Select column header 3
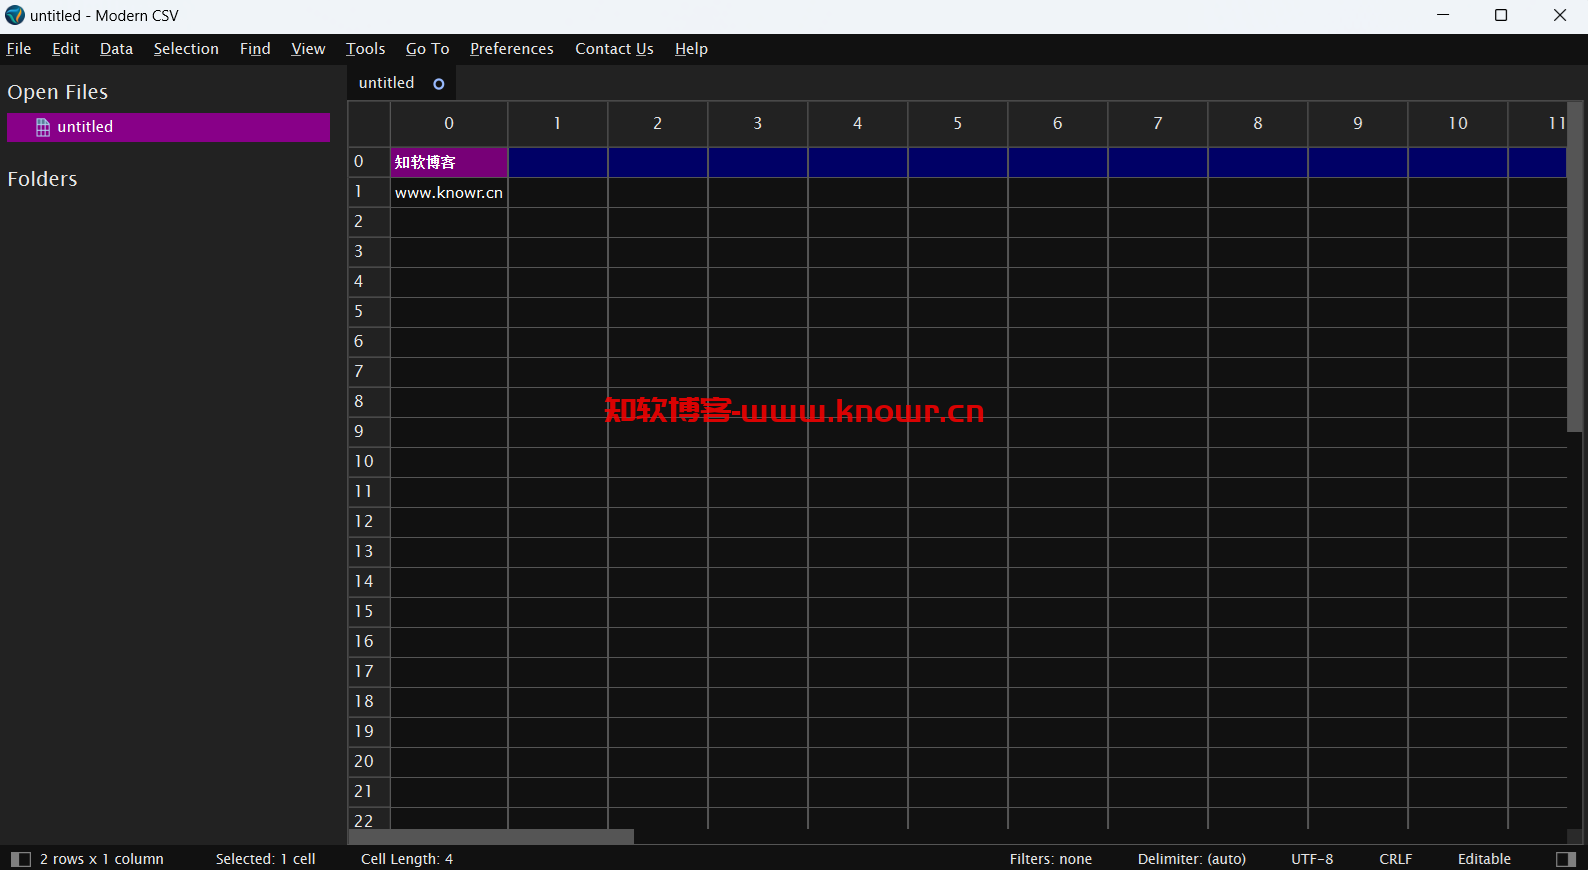 click(x=758, y=123)
